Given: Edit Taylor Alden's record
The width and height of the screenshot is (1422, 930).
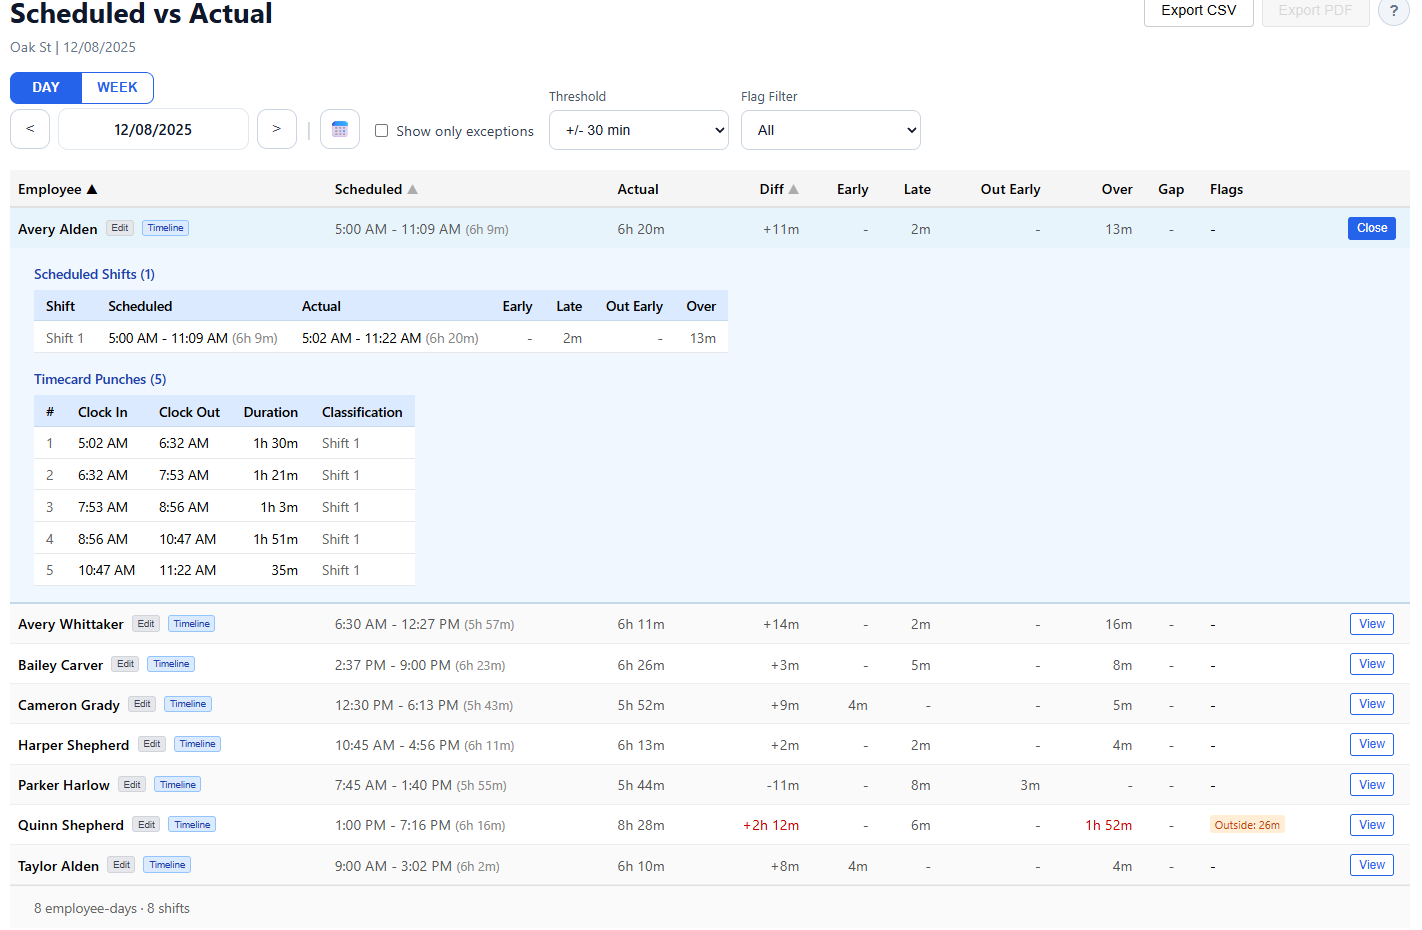Looking at the screenshot, I should (x=122, y=865).
